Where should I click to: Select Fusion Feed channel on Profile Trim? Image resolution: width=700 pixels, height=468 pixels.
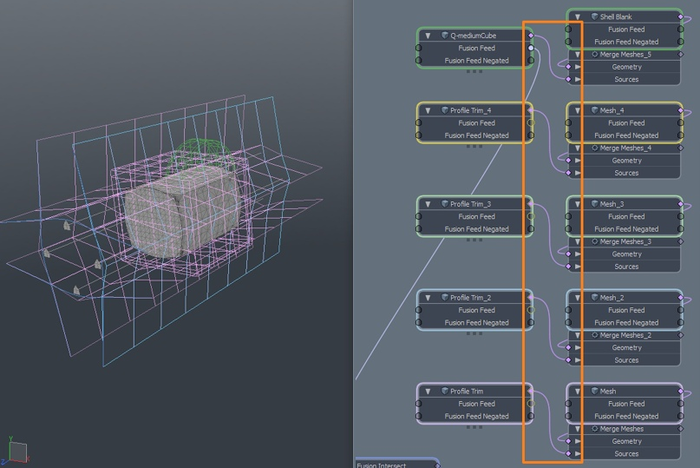[476, 404]
